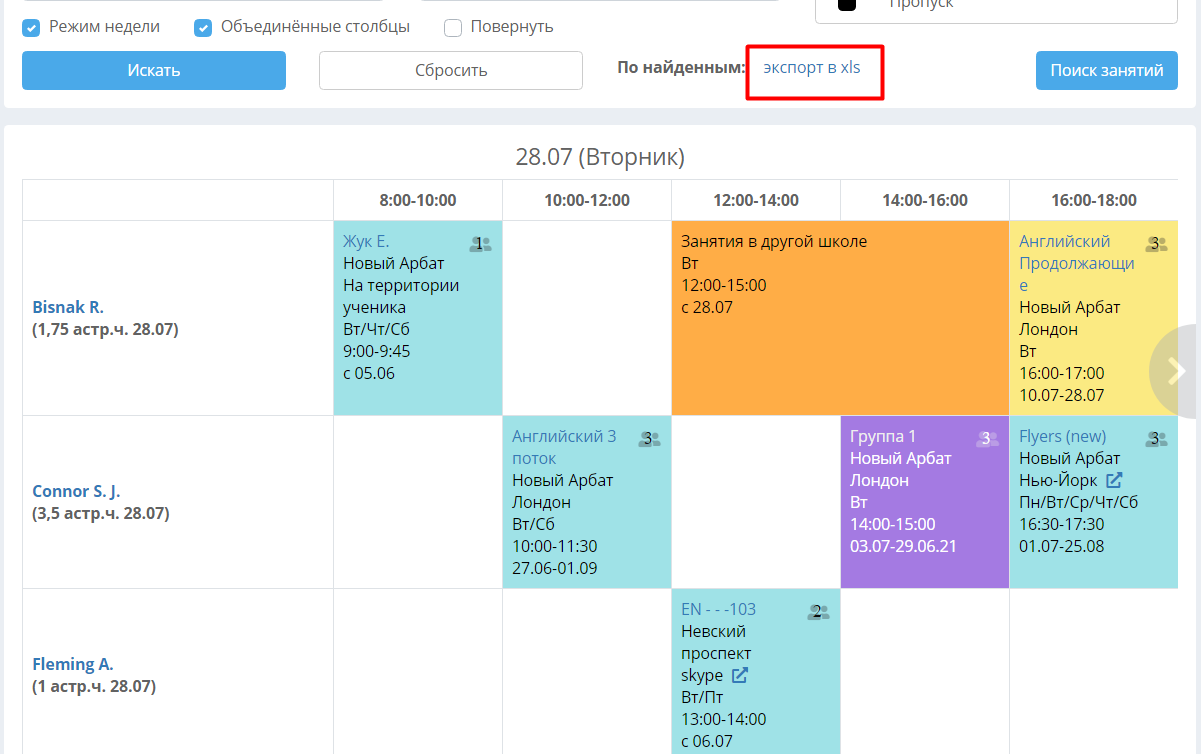Image resolution: width=1201 pixels, height=754 pixels.
Task: Click the student count icon on Жук Е. card
Action: (x=480, y=243)
